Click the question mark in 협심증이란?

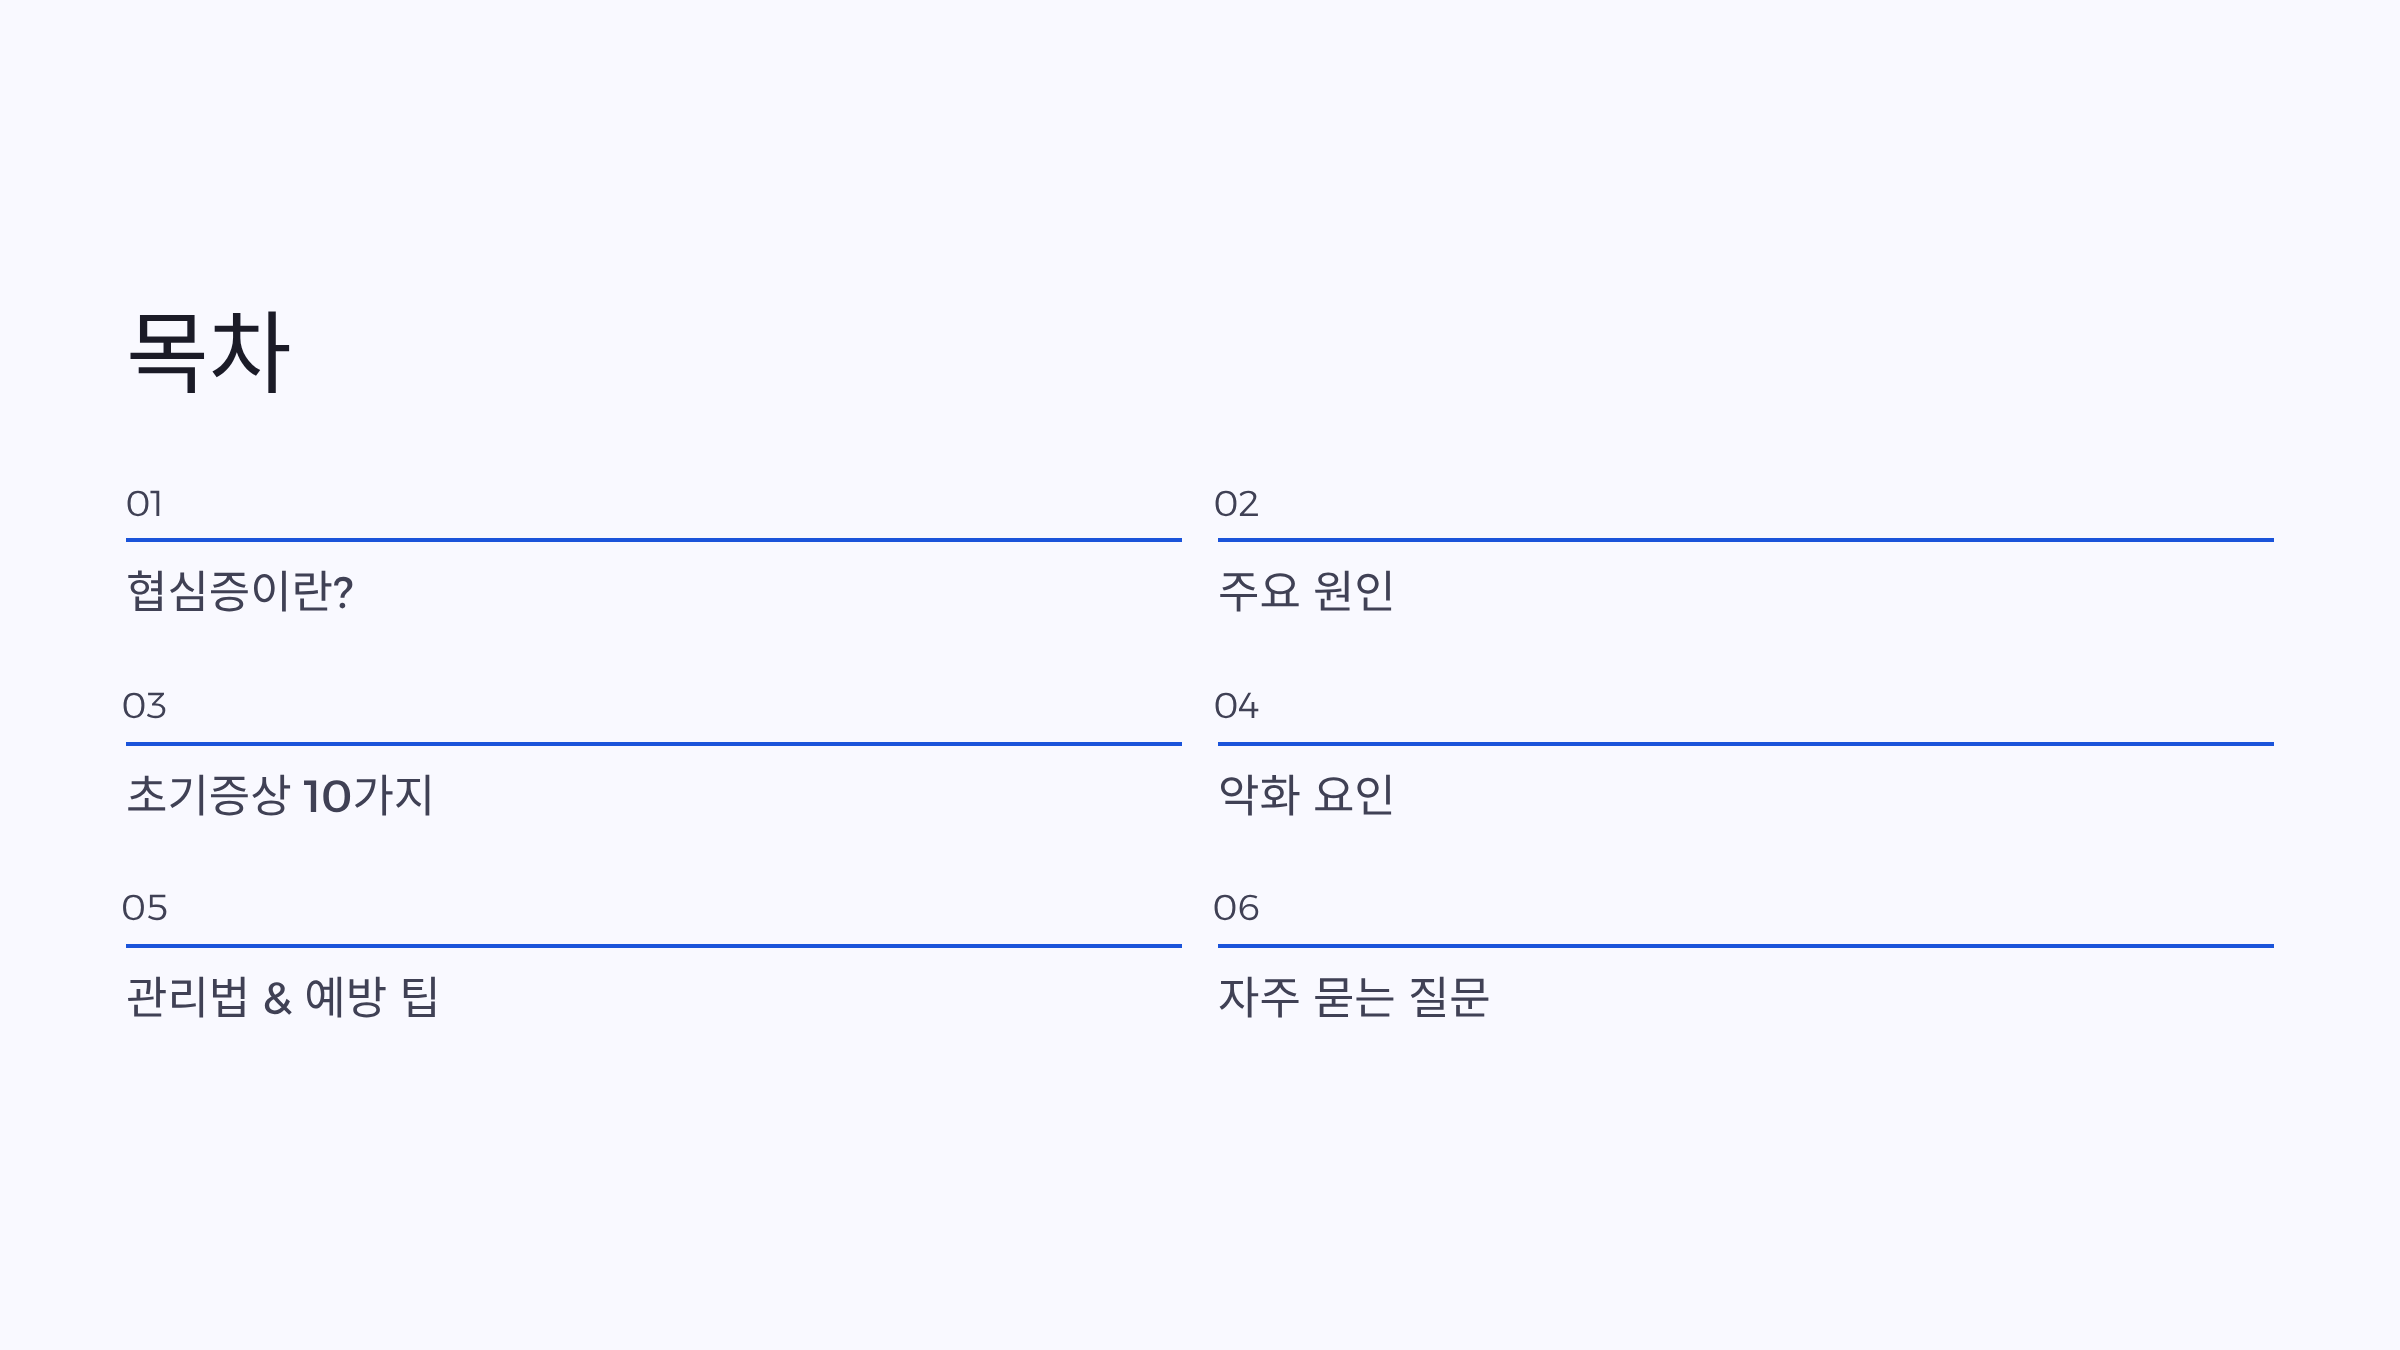(343, 592)
